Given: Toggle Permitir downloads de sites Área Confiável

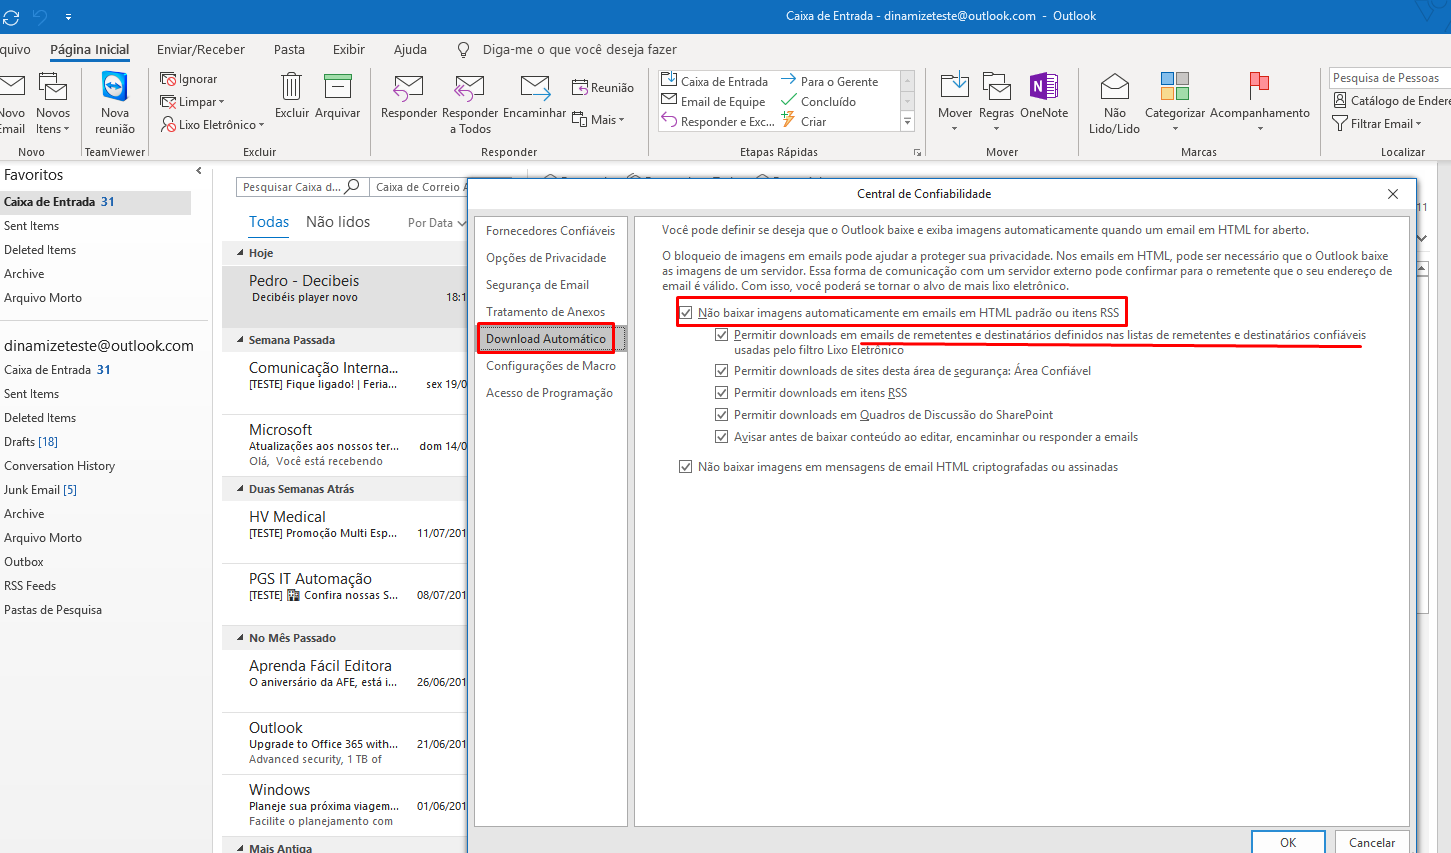Looking at the screenshot, I should (721, 371).
